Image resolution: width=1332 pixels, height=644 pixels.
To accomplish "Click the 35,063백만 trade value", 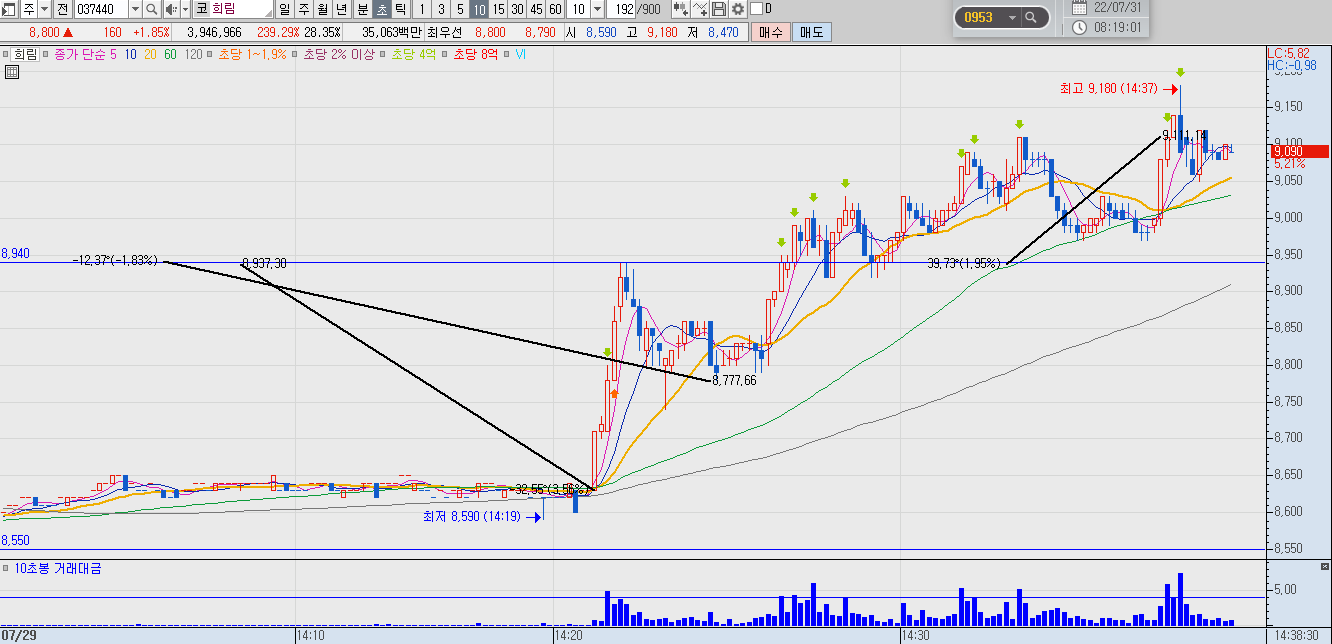I will coord(391,32).
